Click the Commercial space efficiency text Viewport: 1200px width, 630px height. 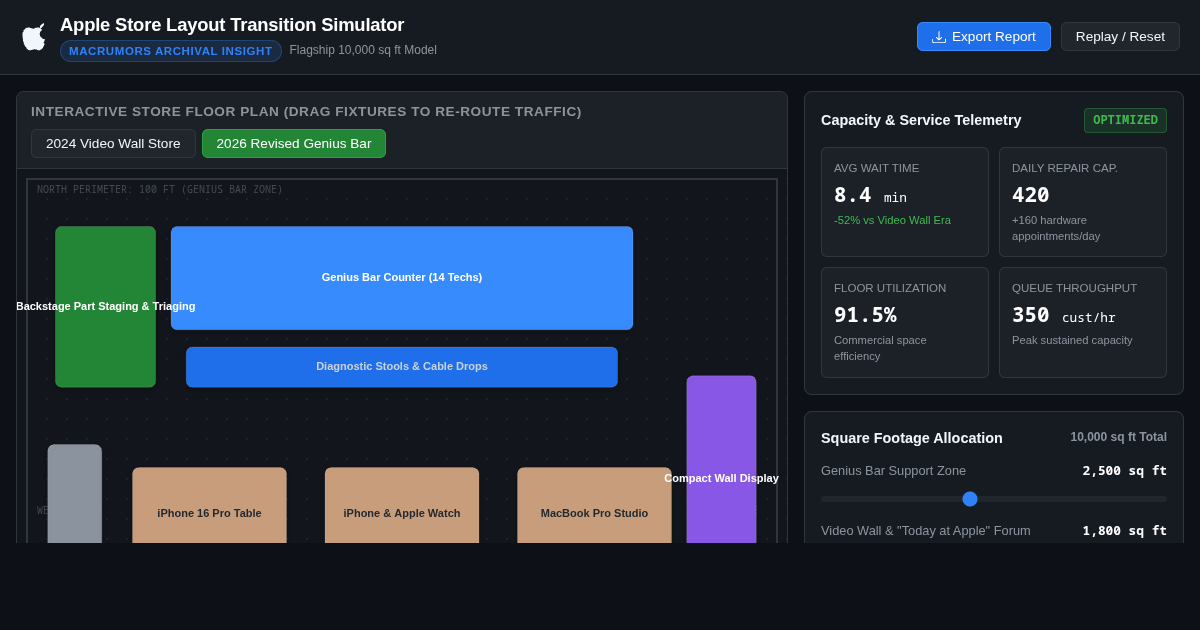[880, 348]
